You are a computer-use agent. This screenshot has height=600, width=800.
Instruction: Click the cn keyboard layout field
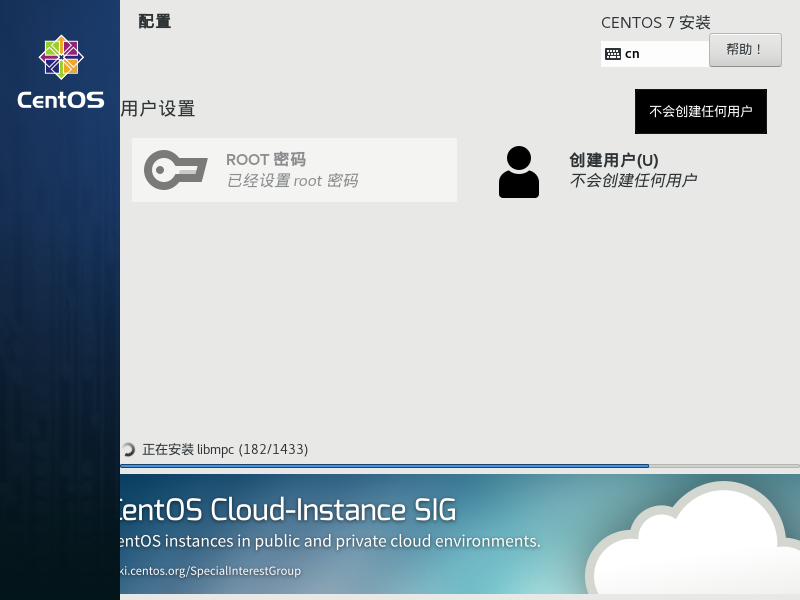click(x=655, y=54)
